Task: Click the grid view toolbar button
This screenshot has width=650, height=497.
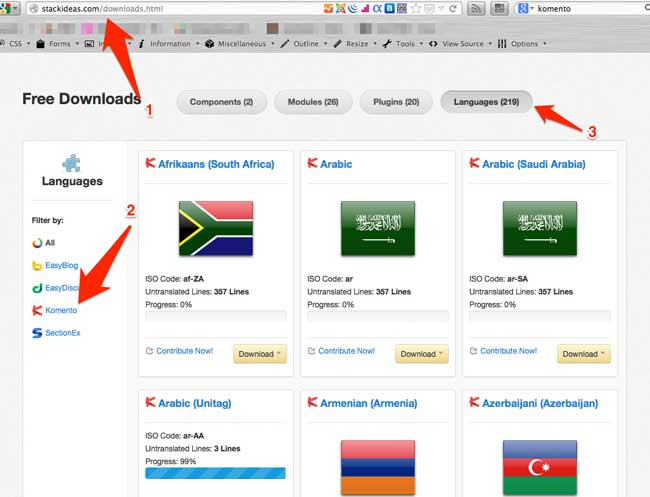Action: pyautogui.click(x=500, y=8)
